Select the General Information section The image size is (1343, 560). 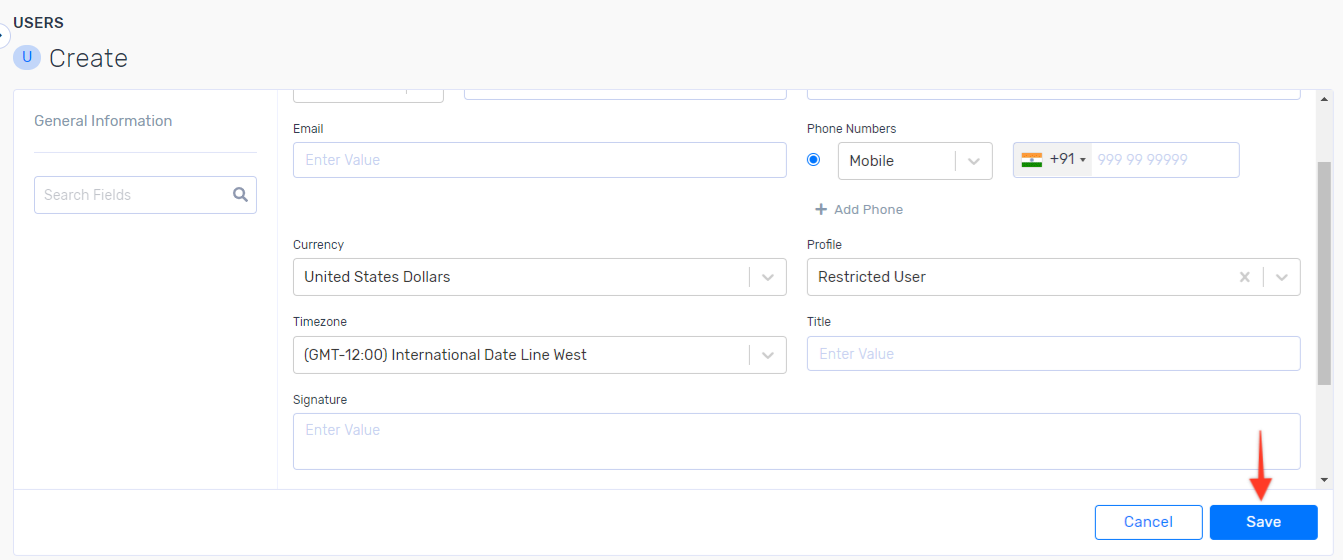(x=103, y=121)
